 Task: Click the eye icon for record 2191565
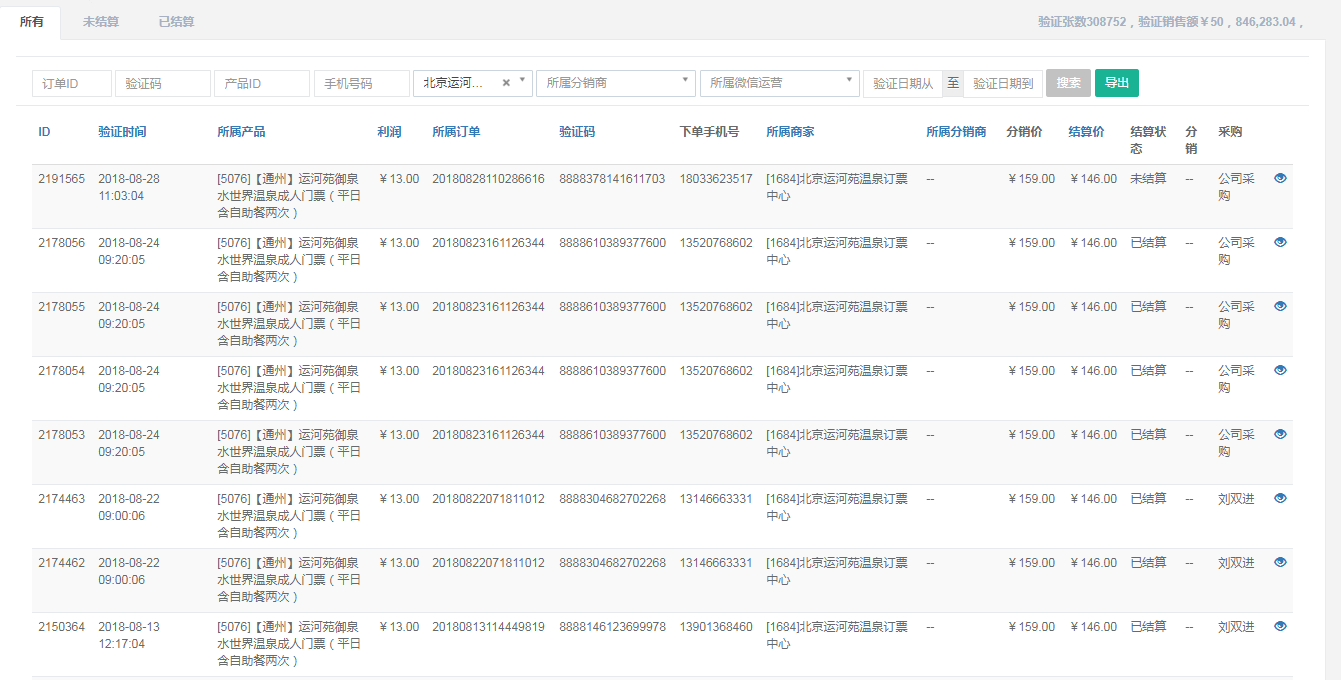point(1280,178)
